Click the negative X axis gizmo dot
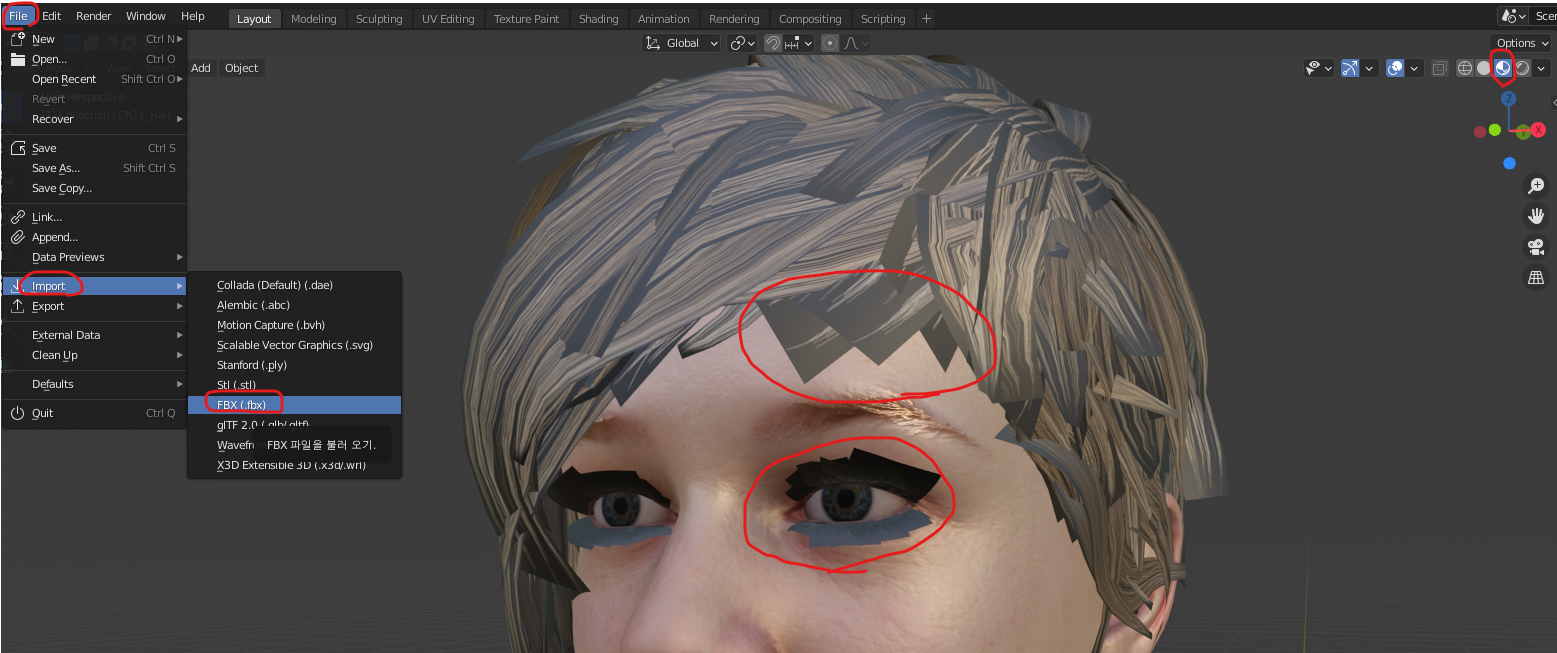The image size is (1557, 653). pyautogui.click(x=1480, y=131)
